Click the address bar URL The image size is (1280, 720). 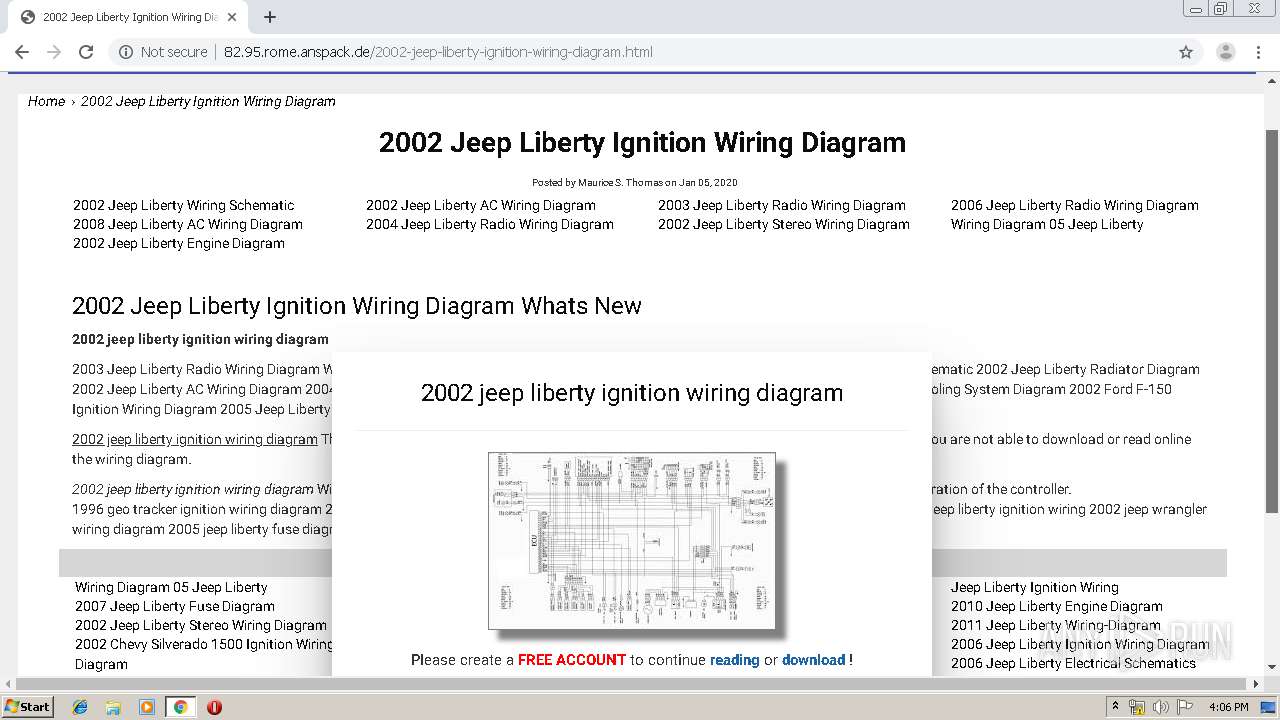[x=438, y=52]
